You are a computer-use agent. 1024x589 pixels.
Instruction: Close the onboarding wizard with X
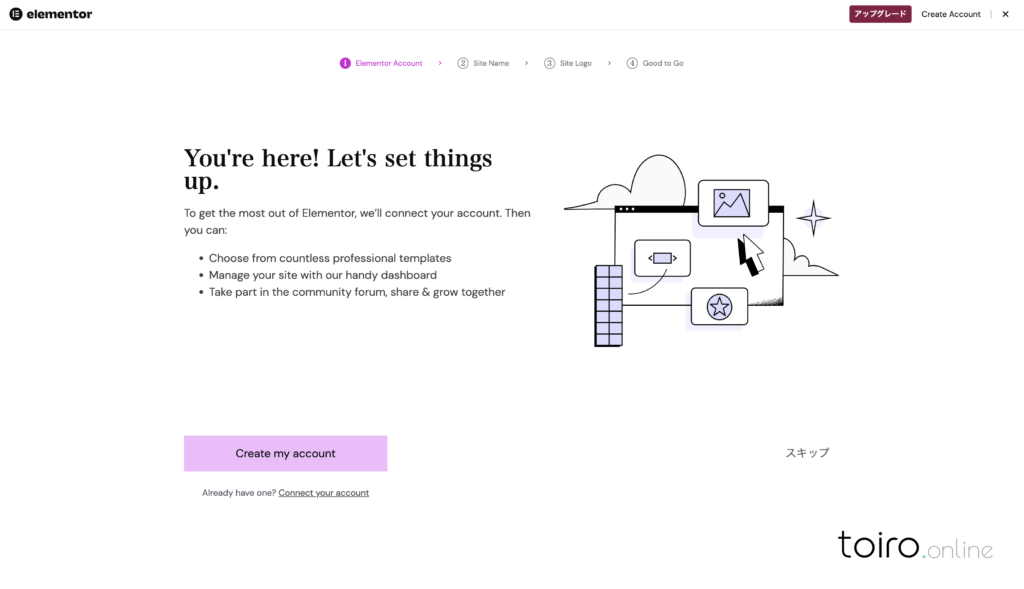(1005, 14)
